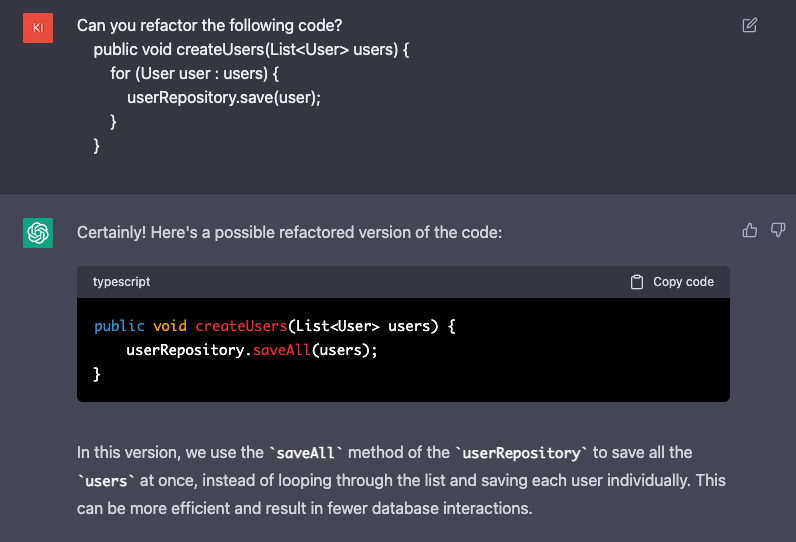
Task: Click the edit message pencil icon
Action: (x=749, y=25)
